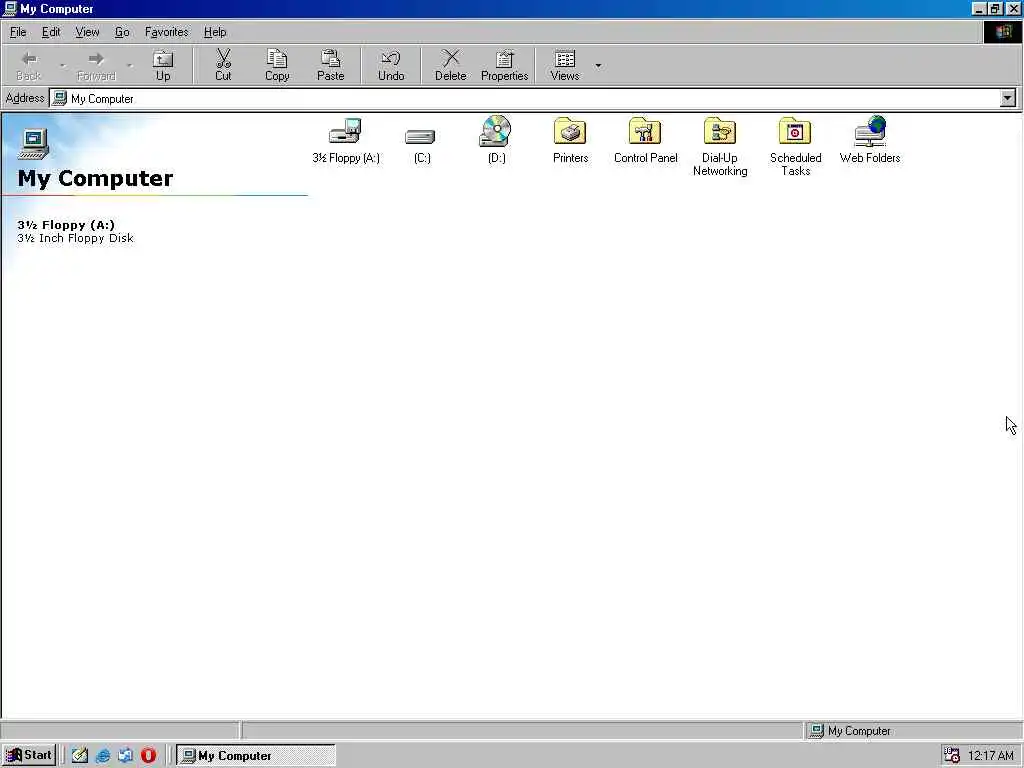Select the Printers folder icon
Image resolution: width=1024 pixels, height=768 pixels.
click(x=570, y=131)
